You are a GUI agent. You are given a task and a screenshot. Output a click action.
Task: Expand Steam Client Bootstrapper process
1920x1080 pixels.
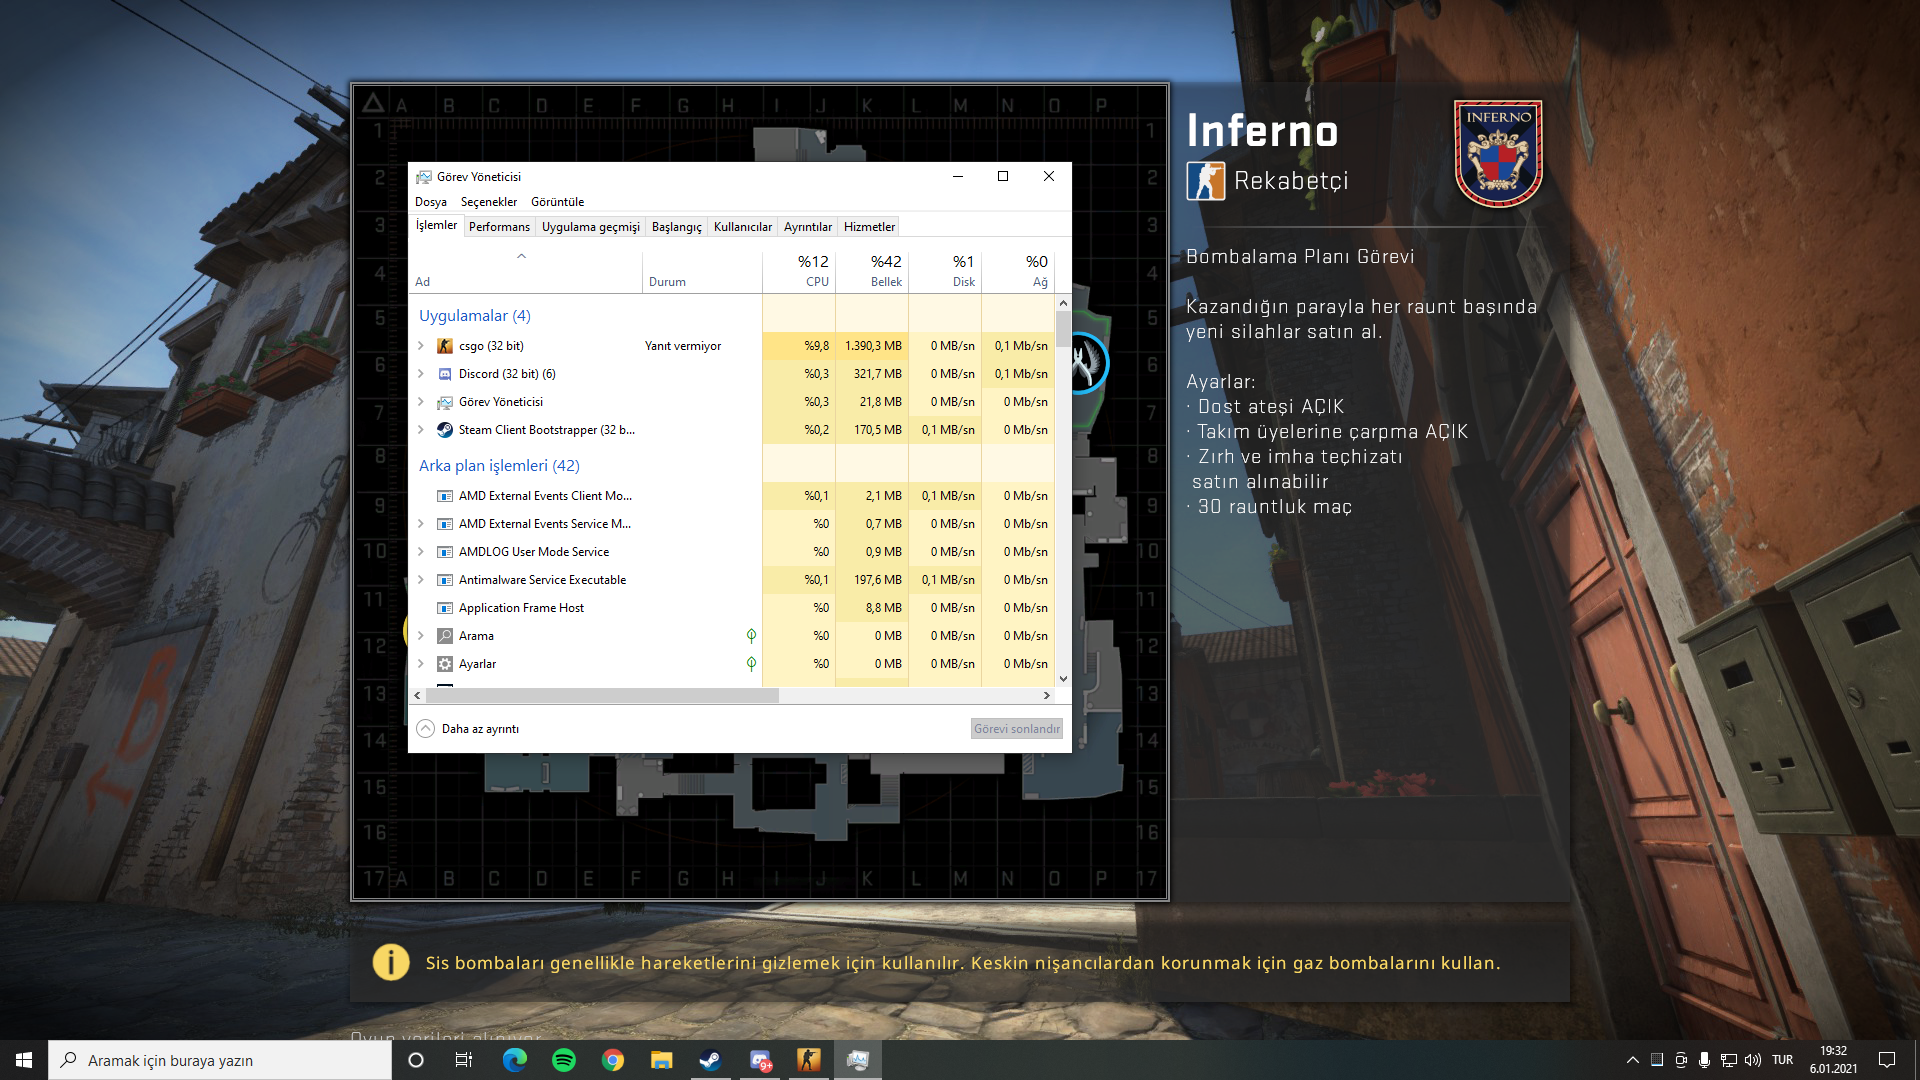(421, 430)
